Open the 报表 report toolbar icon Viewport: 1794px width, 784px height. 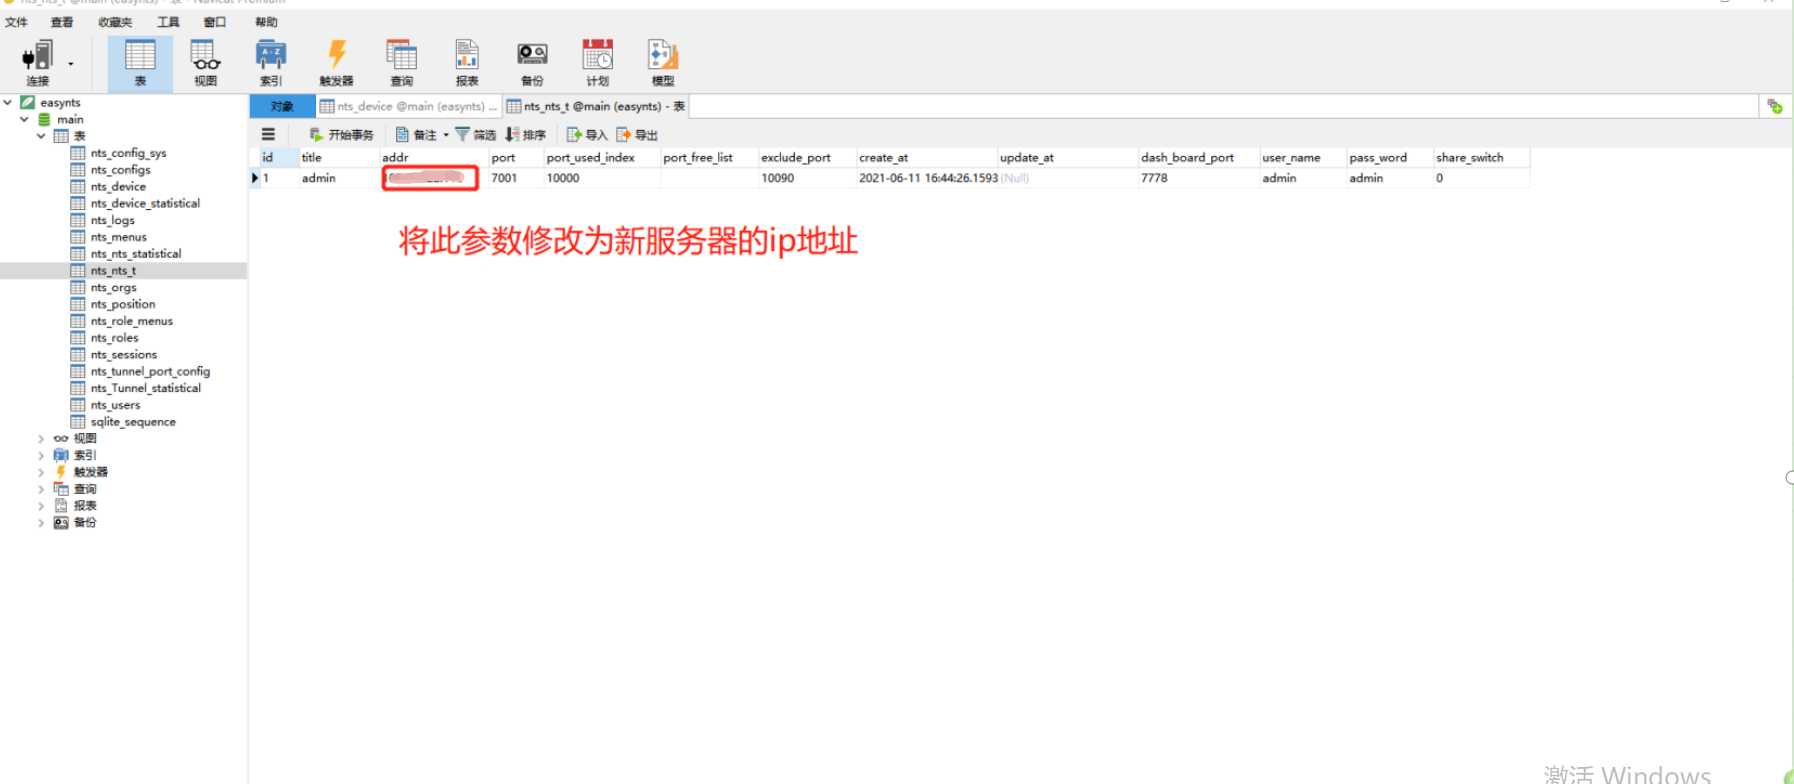[x=467, y=63]
